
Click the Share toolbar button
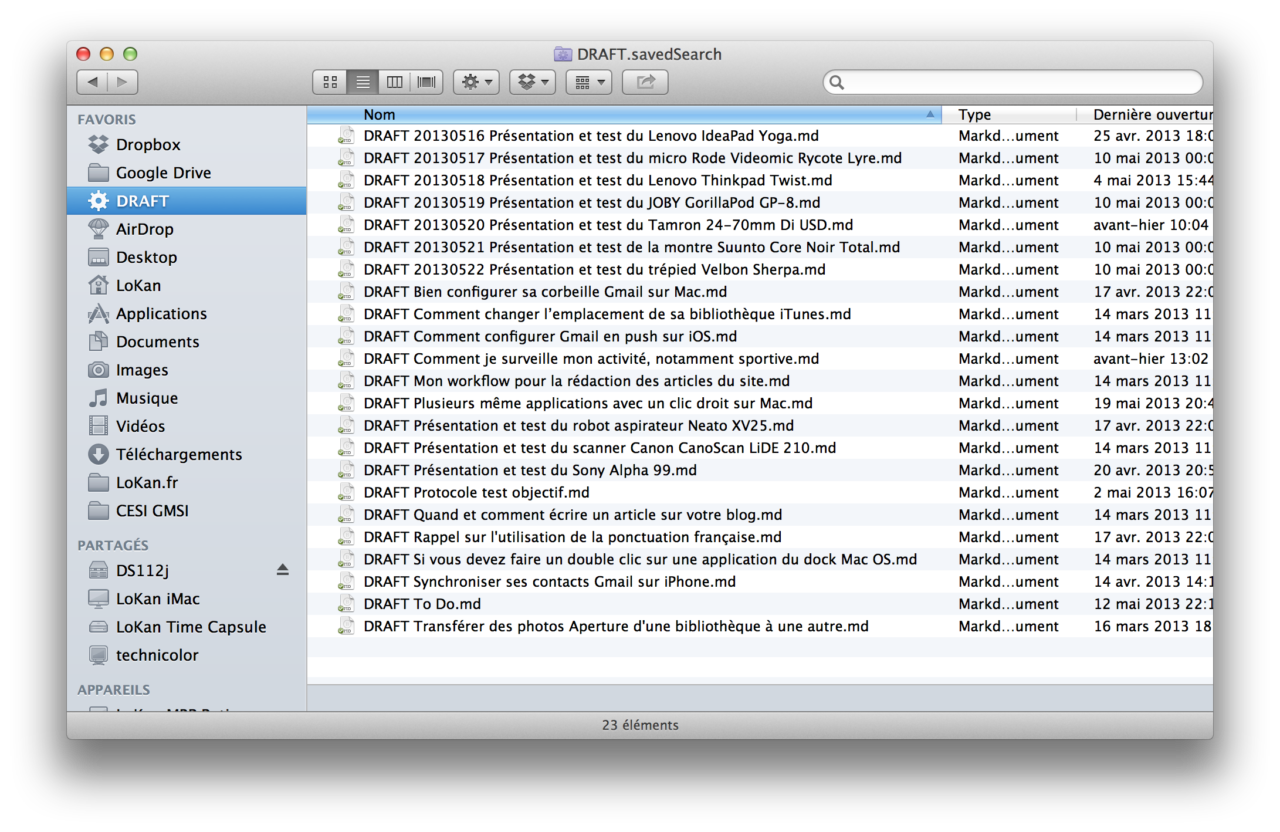point(645,82)
